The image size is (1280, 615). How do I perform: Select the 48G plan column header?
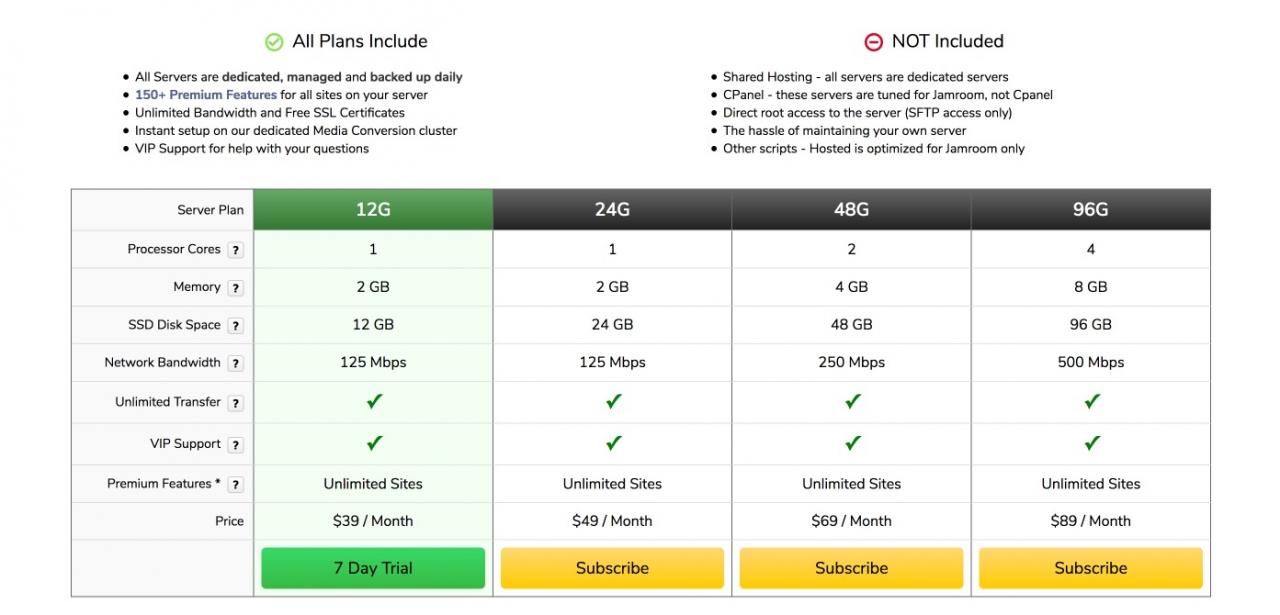click(x=851, y=210)
